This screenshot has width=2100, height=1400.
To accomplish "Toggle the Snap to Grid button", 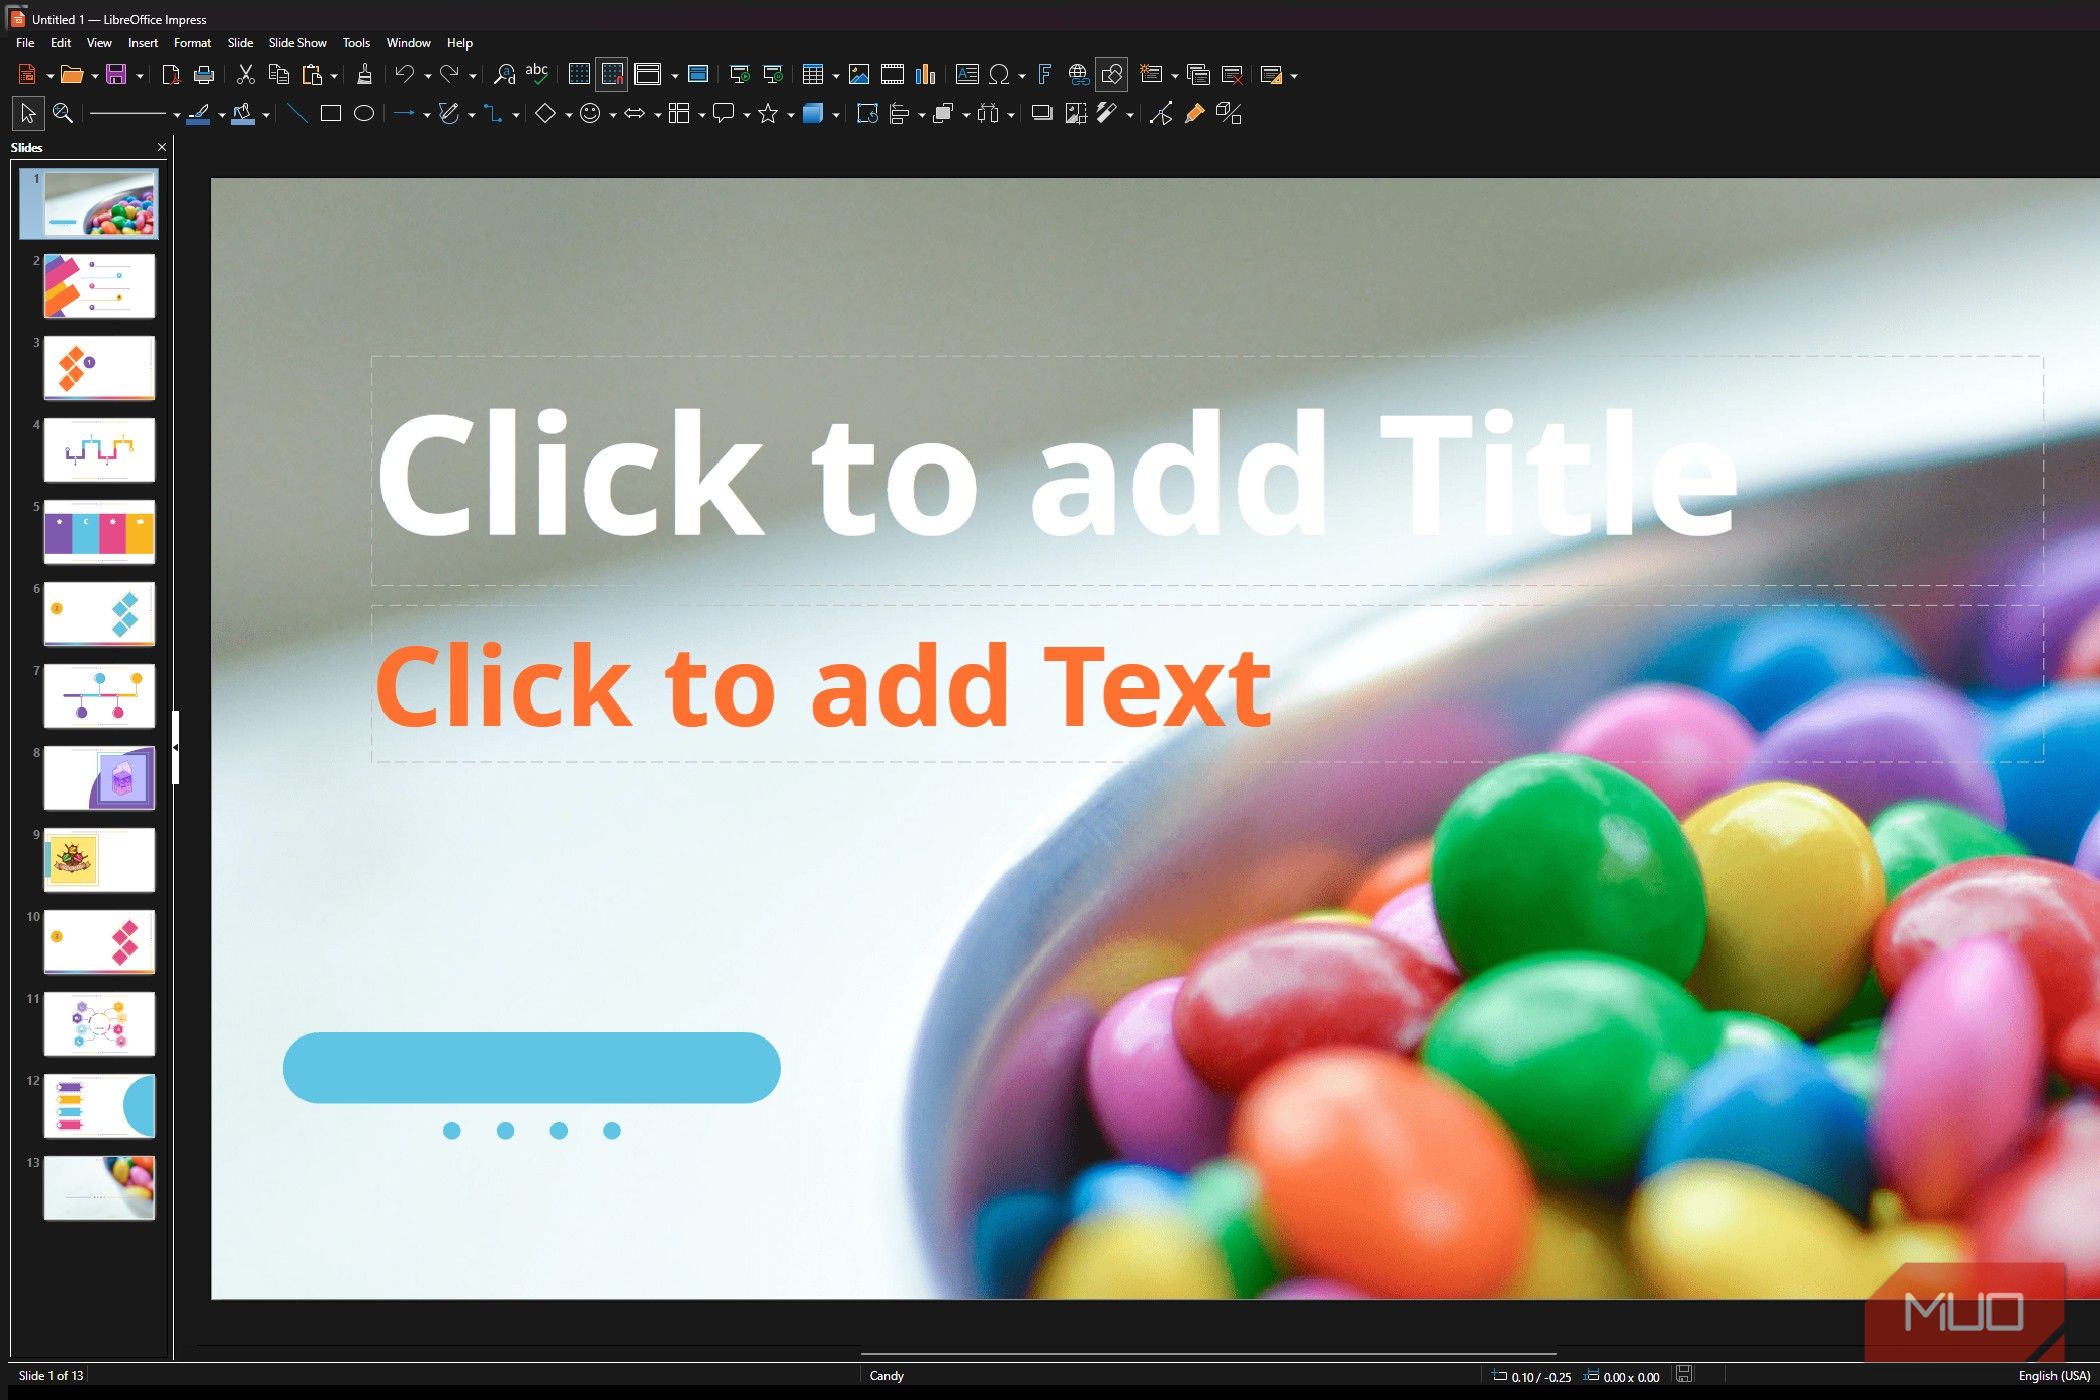I will click(612, 74).
